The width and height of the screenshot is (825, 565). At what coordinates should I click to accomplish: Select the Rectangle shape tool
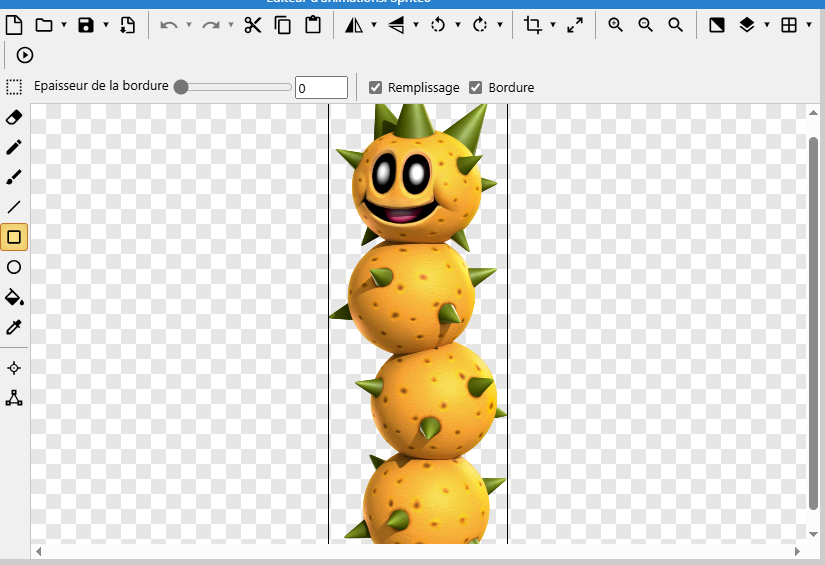(x=14, y=237)
